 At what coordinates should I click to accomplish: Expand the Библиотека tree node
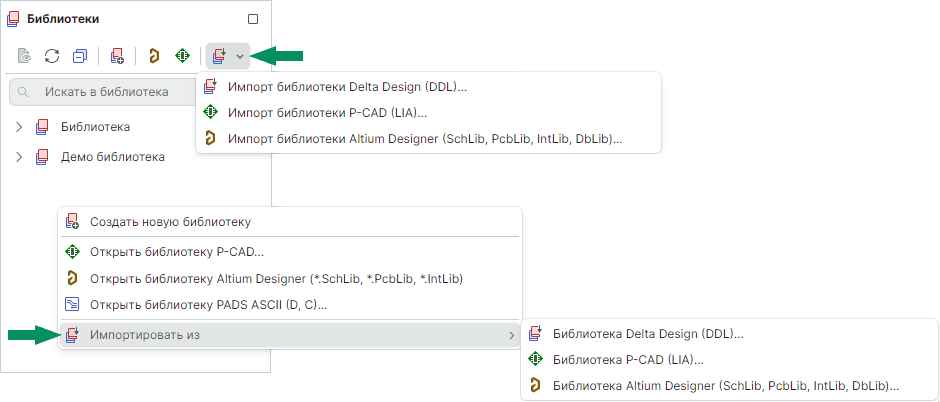tap(19, 127)
